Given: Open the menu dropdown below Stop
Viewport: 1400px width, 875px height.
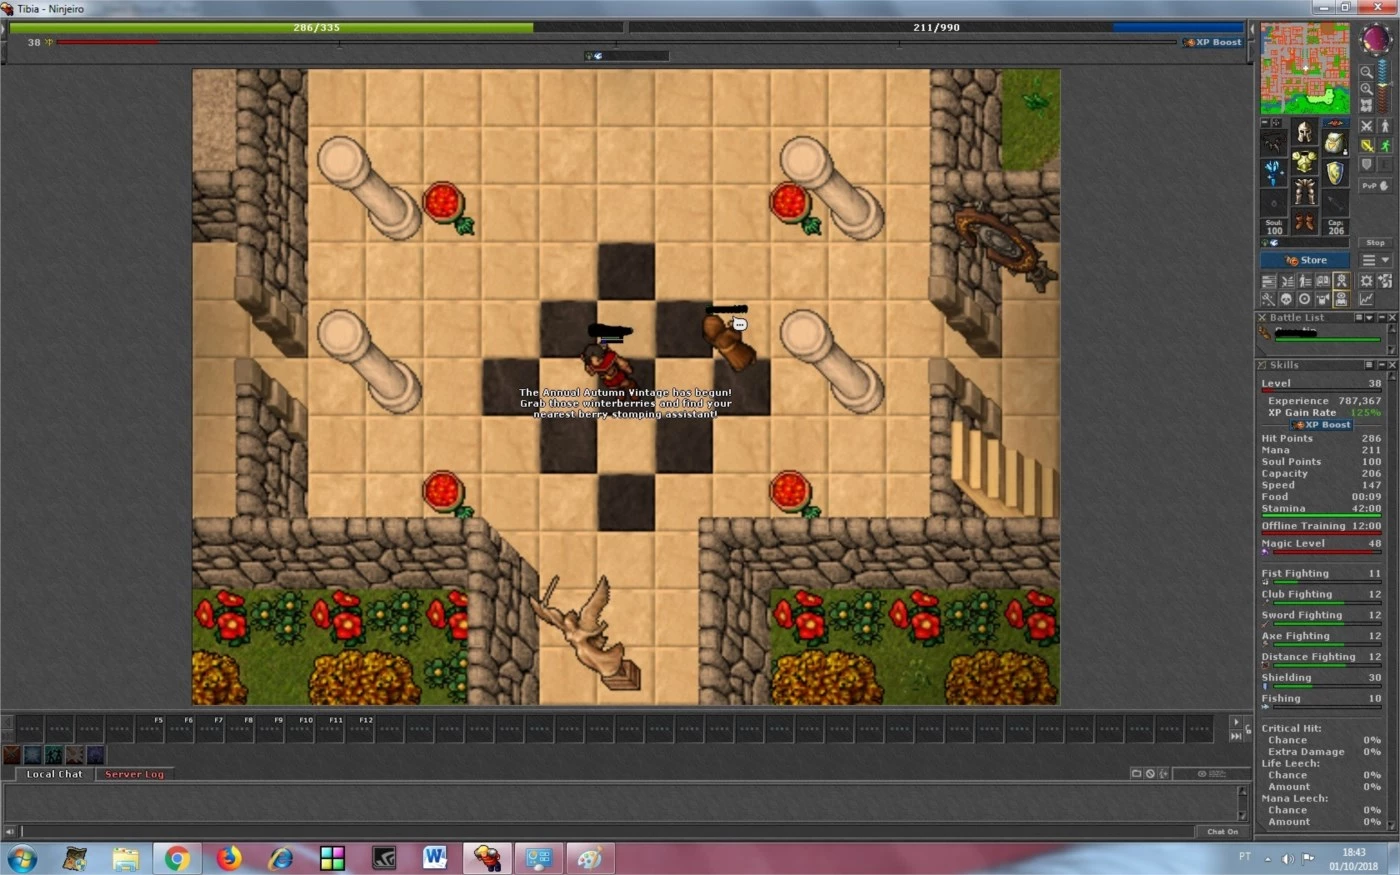Looking at the screenshot, I should click(1376, 259).
